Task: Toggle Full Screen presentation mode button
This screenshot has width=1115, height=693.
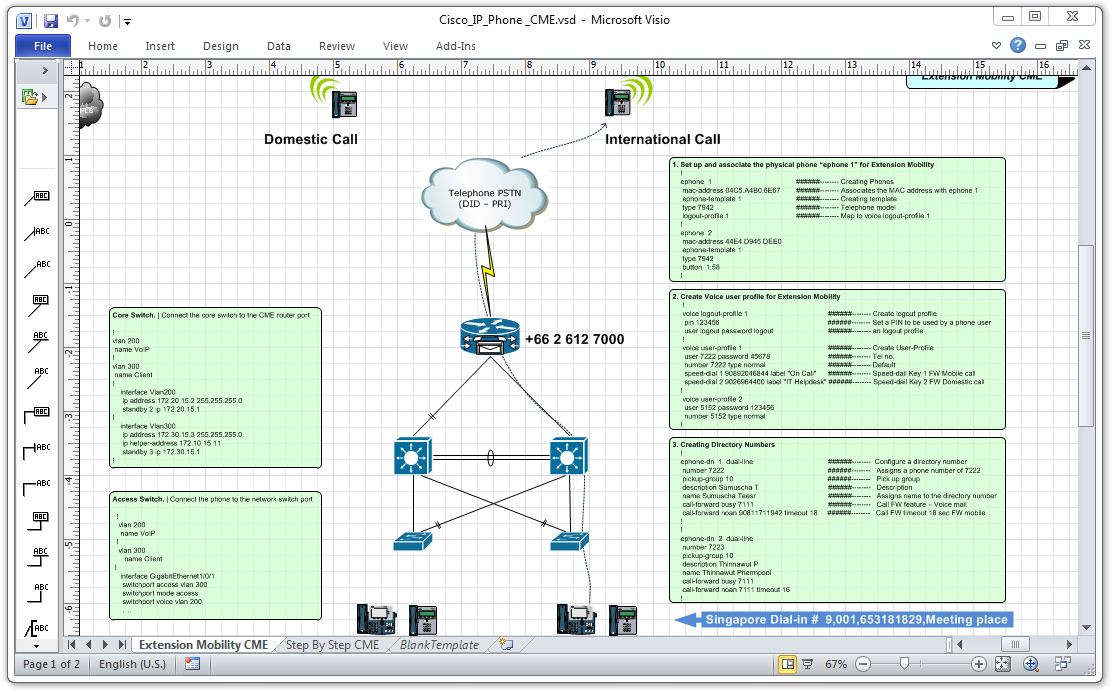Action: (808, 664)
